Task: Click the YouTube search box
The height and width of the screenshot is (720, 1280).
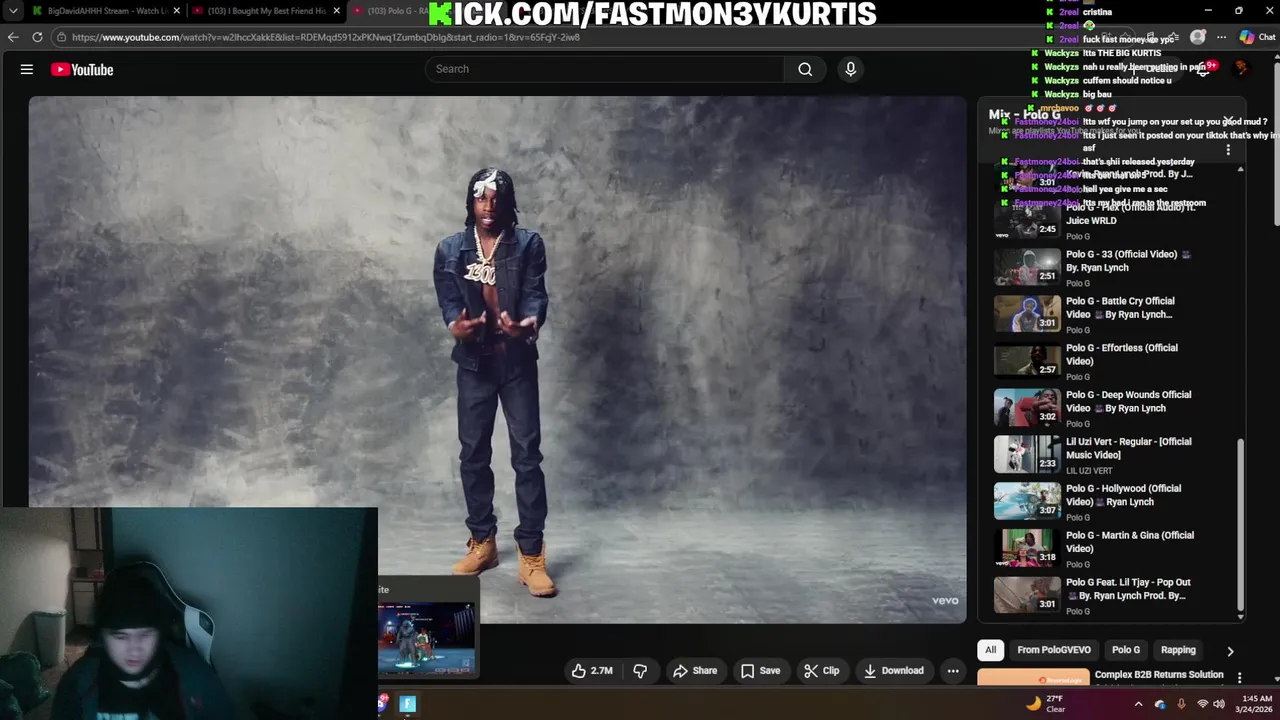Action: coord(605,69)
